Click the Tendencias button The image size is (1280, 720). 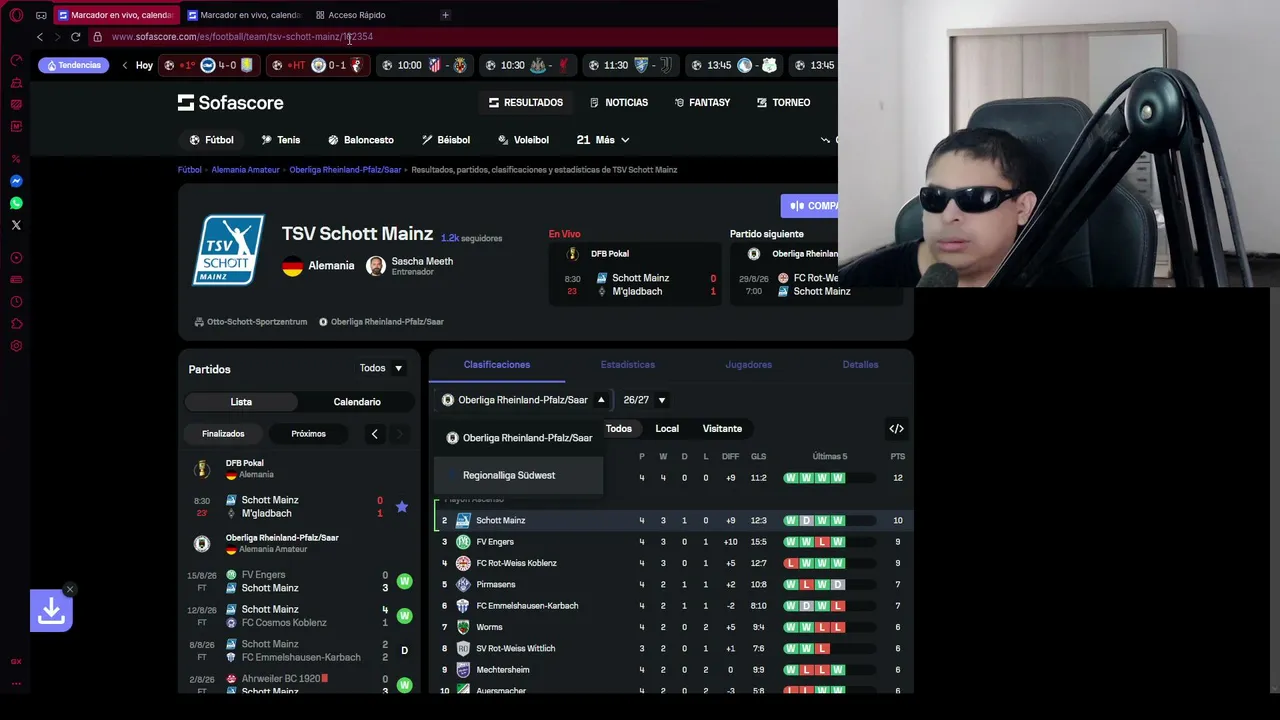click(x=73, y=66)
